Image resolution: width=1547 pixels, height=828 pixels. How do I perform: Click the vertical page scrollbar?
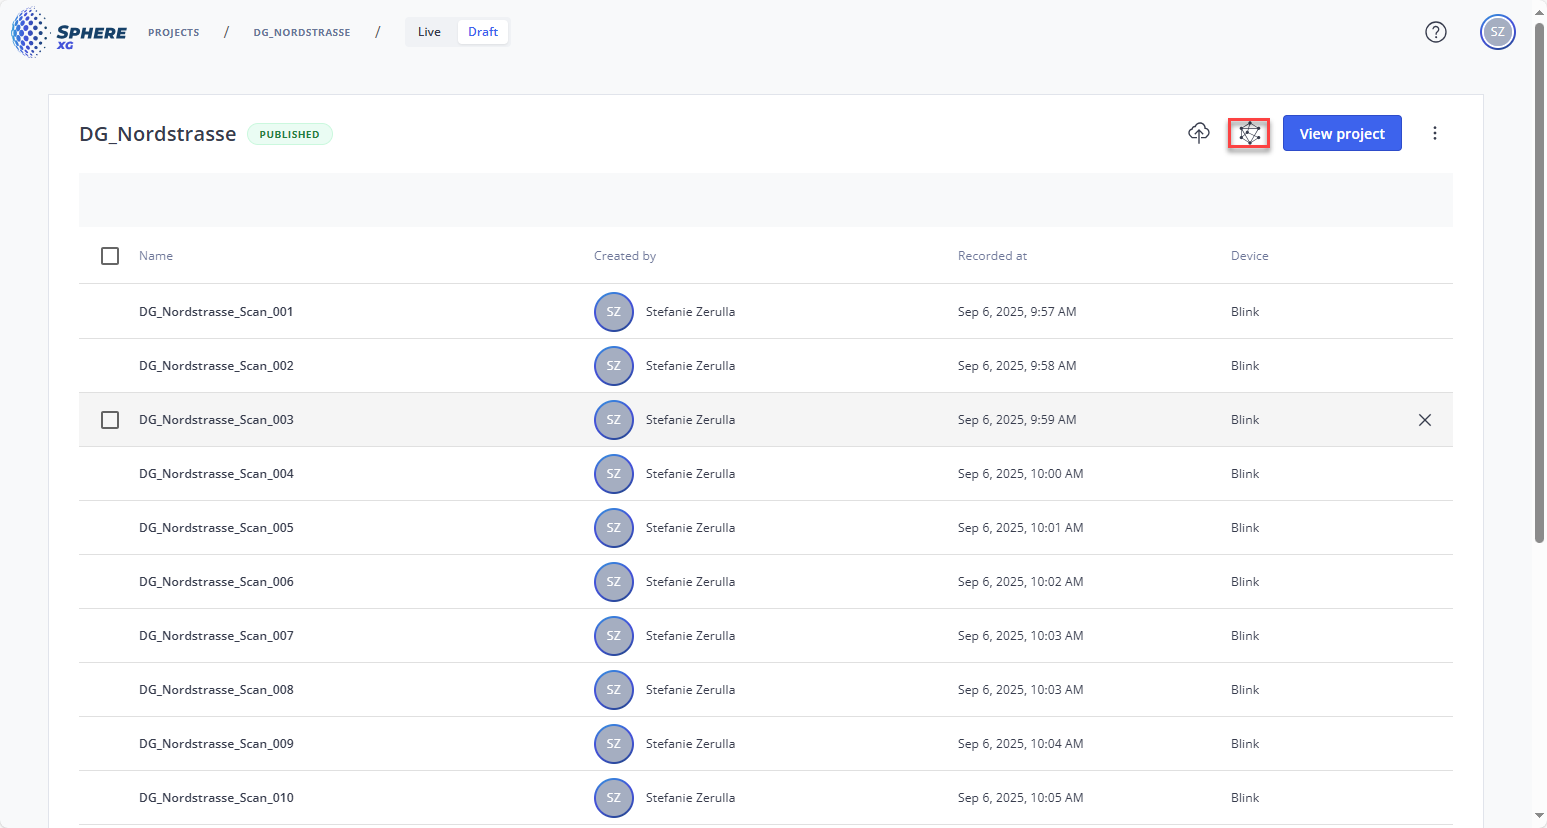click(x=1539, y=280)
